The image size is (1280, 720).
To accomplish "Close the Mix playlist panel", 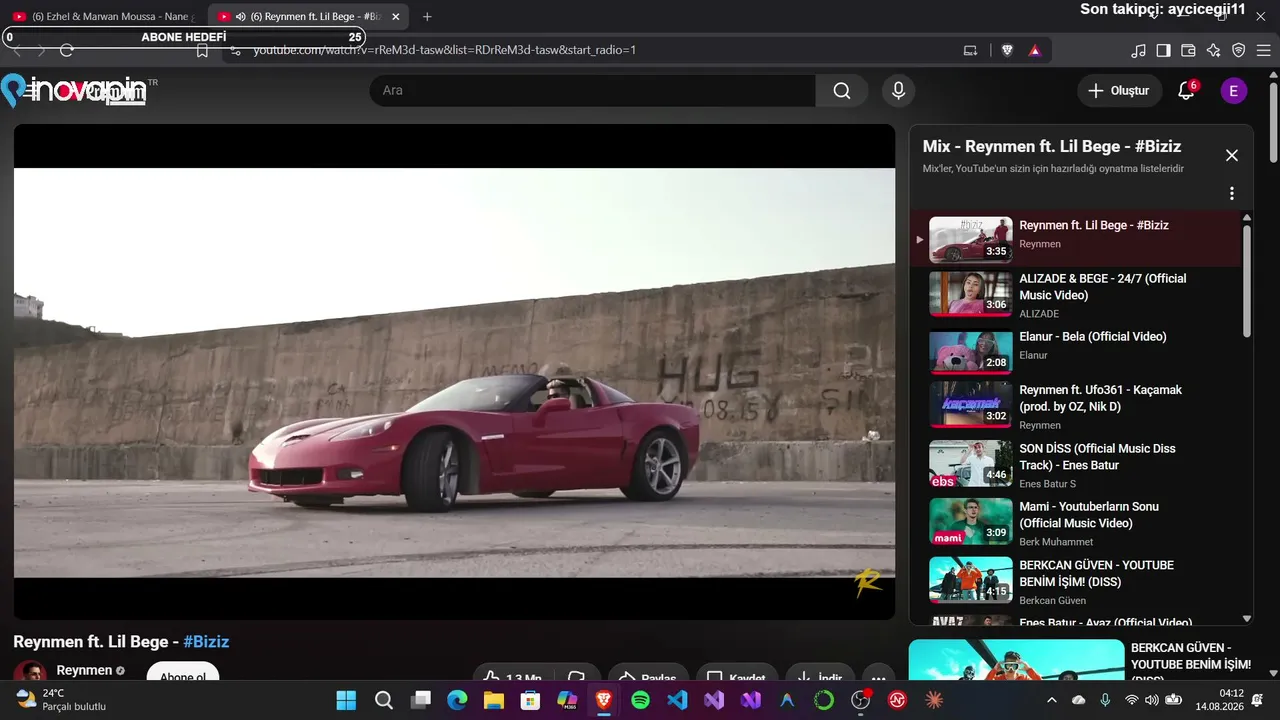I will [1232, 155].
